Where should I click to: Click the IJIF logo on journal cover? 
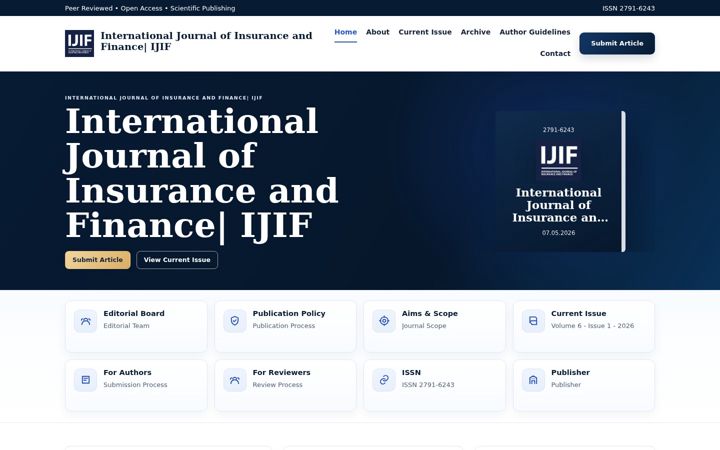tap(558, 160)
